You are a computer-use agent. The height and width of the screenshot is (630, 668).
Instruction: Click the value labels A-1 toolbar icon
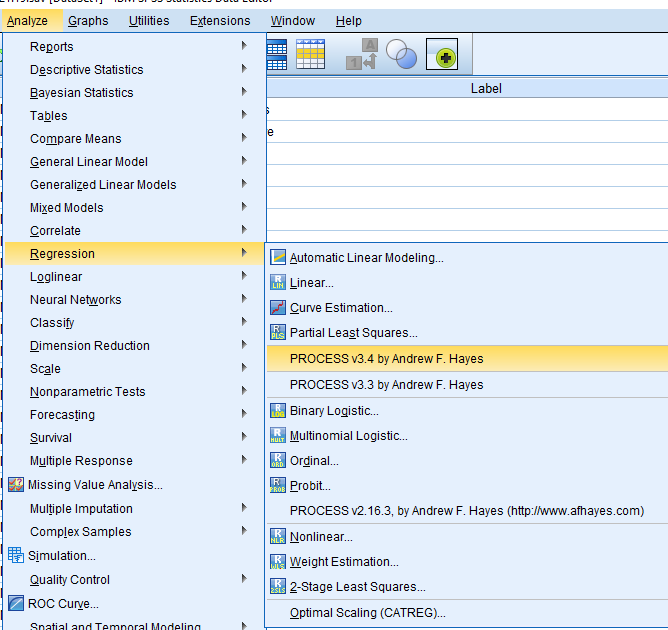[362, 54]
